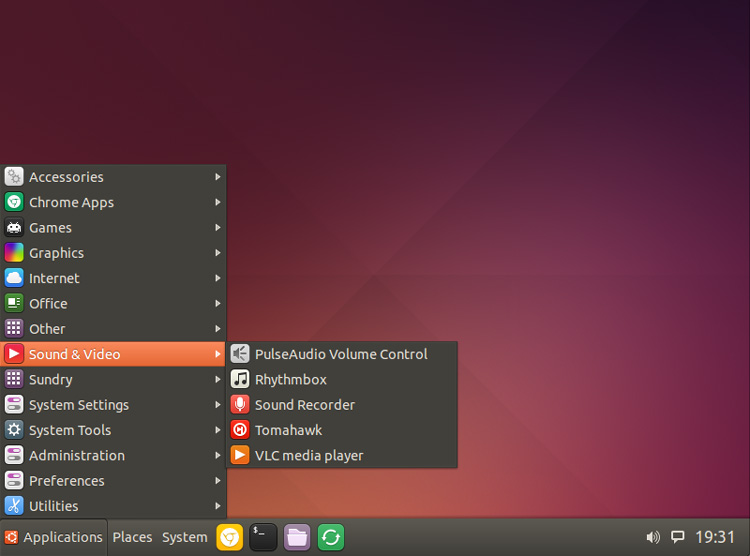This screenshot has height=556, width=750.
Task: Click the clock showing 19:31
Action: coord(715,537)
